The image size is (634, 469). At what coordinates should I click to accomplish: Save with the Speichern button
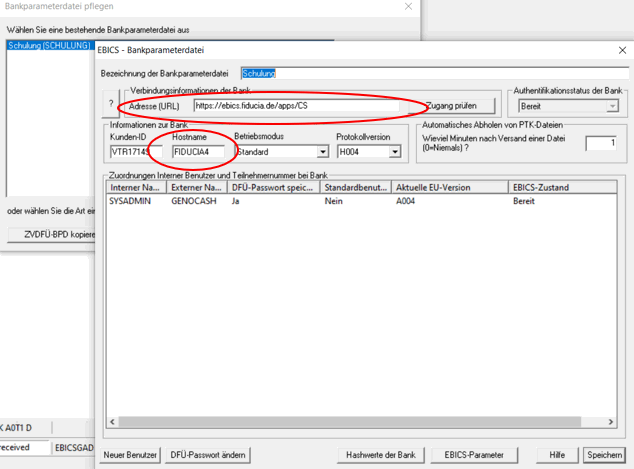(604, 455)
